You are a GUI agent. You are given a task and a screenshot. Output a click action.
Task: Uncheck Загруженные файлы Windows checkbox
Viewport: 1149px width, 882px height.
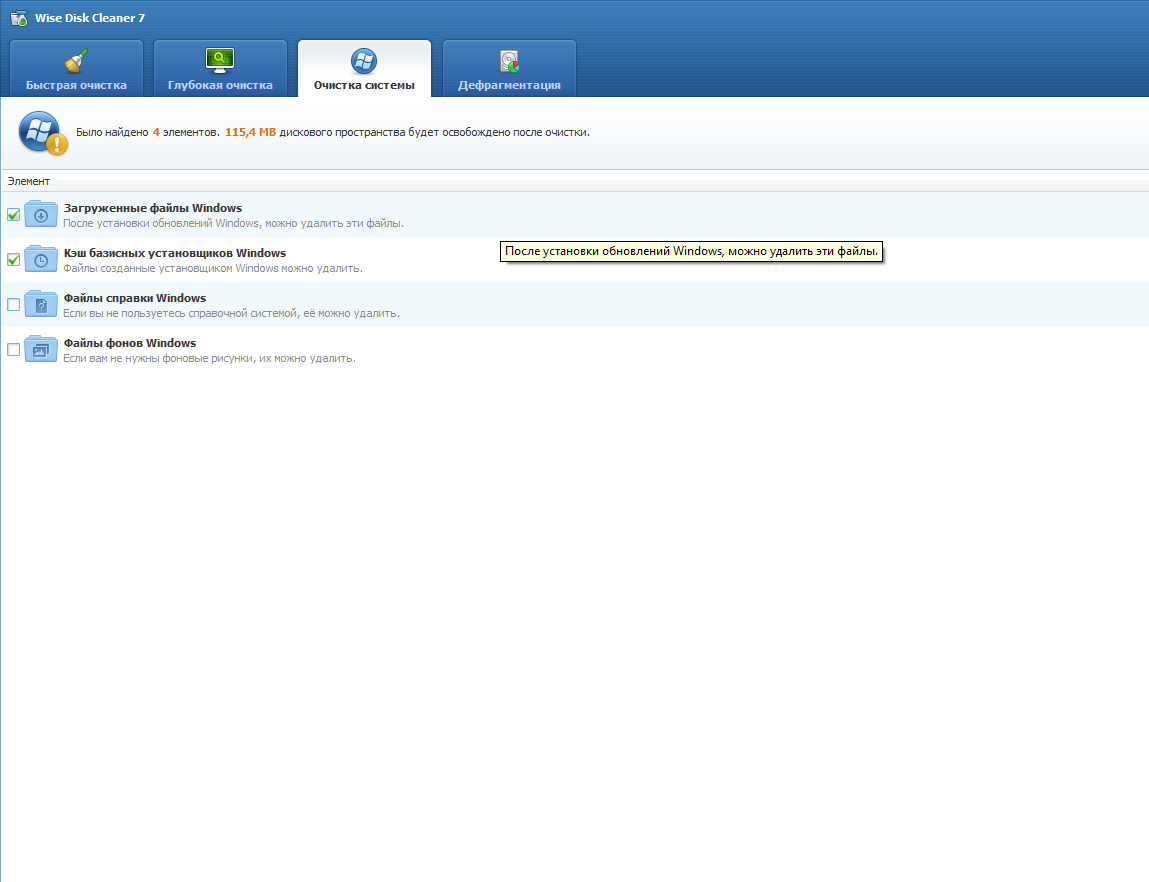(x=13, y=215)
